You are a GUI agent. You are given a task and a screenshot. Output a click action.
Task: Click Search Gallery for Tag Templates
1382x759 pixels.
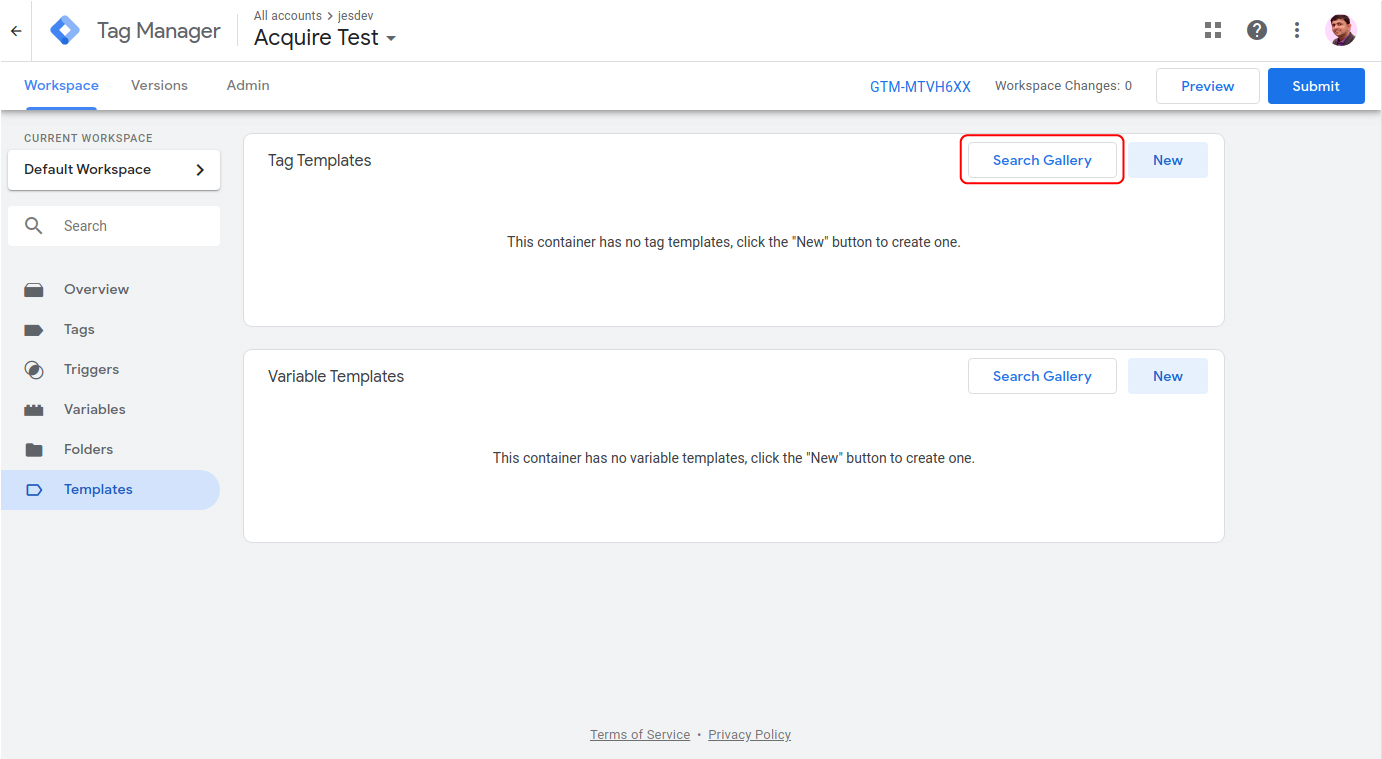(x=1042, y=160)
